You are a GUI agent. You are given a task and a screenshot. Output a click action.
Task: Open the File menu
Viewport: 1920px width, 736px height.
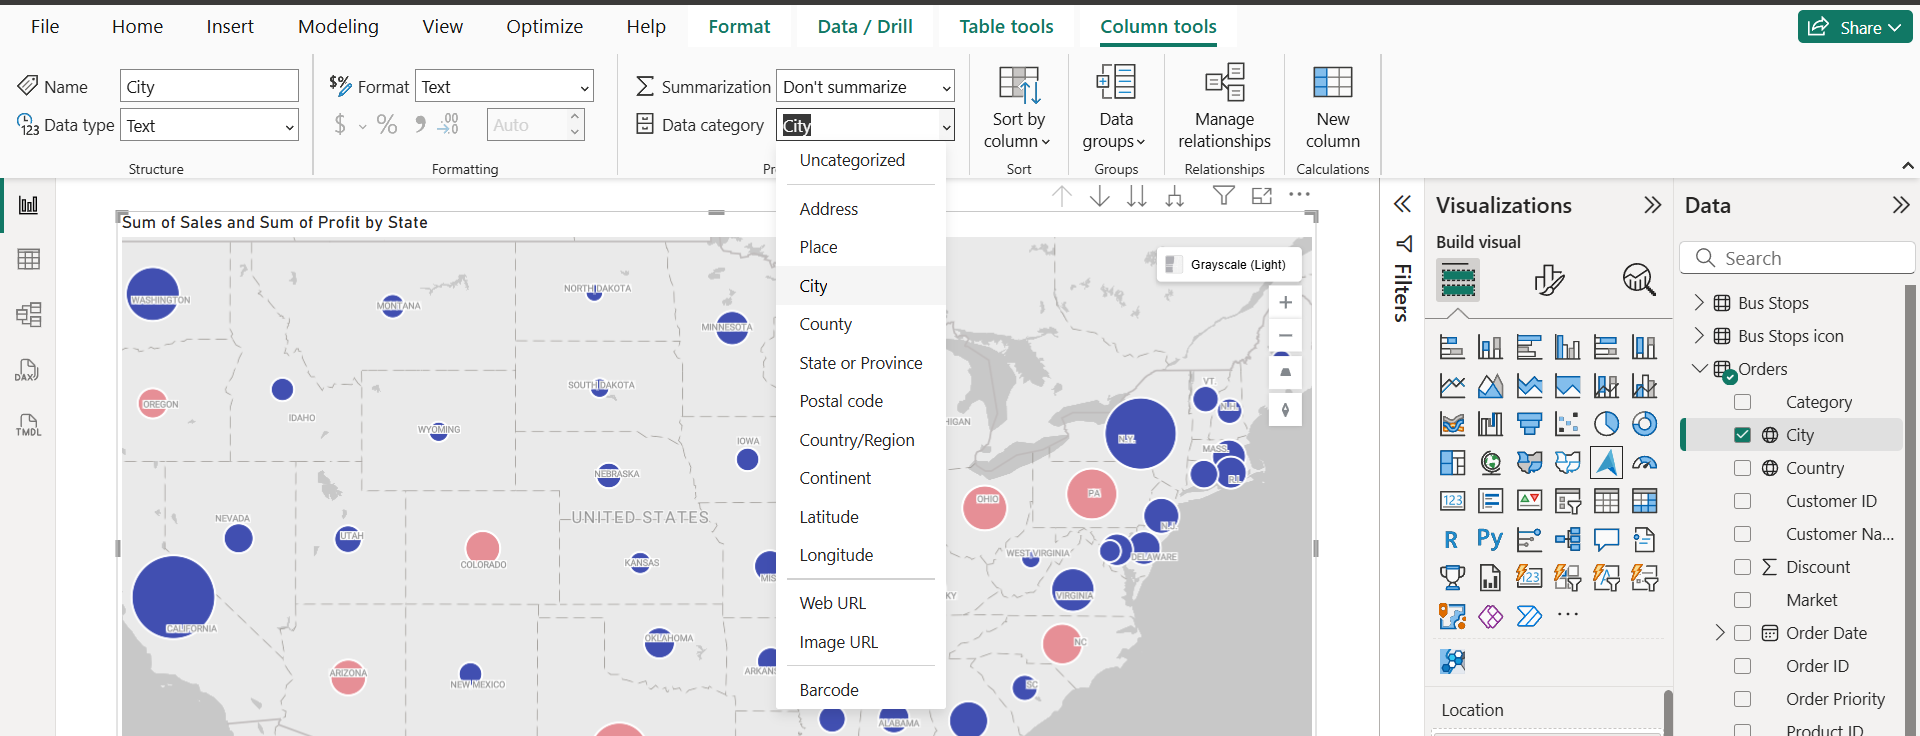pyautogui.click(x=45, y=27)
